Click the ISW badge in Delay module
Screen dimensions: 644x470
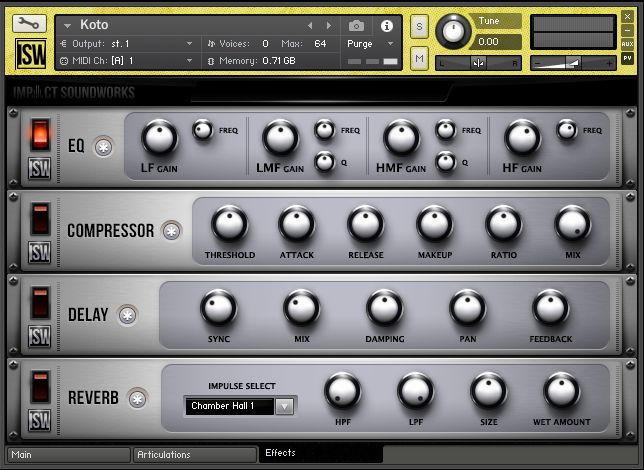pos(39,336)
